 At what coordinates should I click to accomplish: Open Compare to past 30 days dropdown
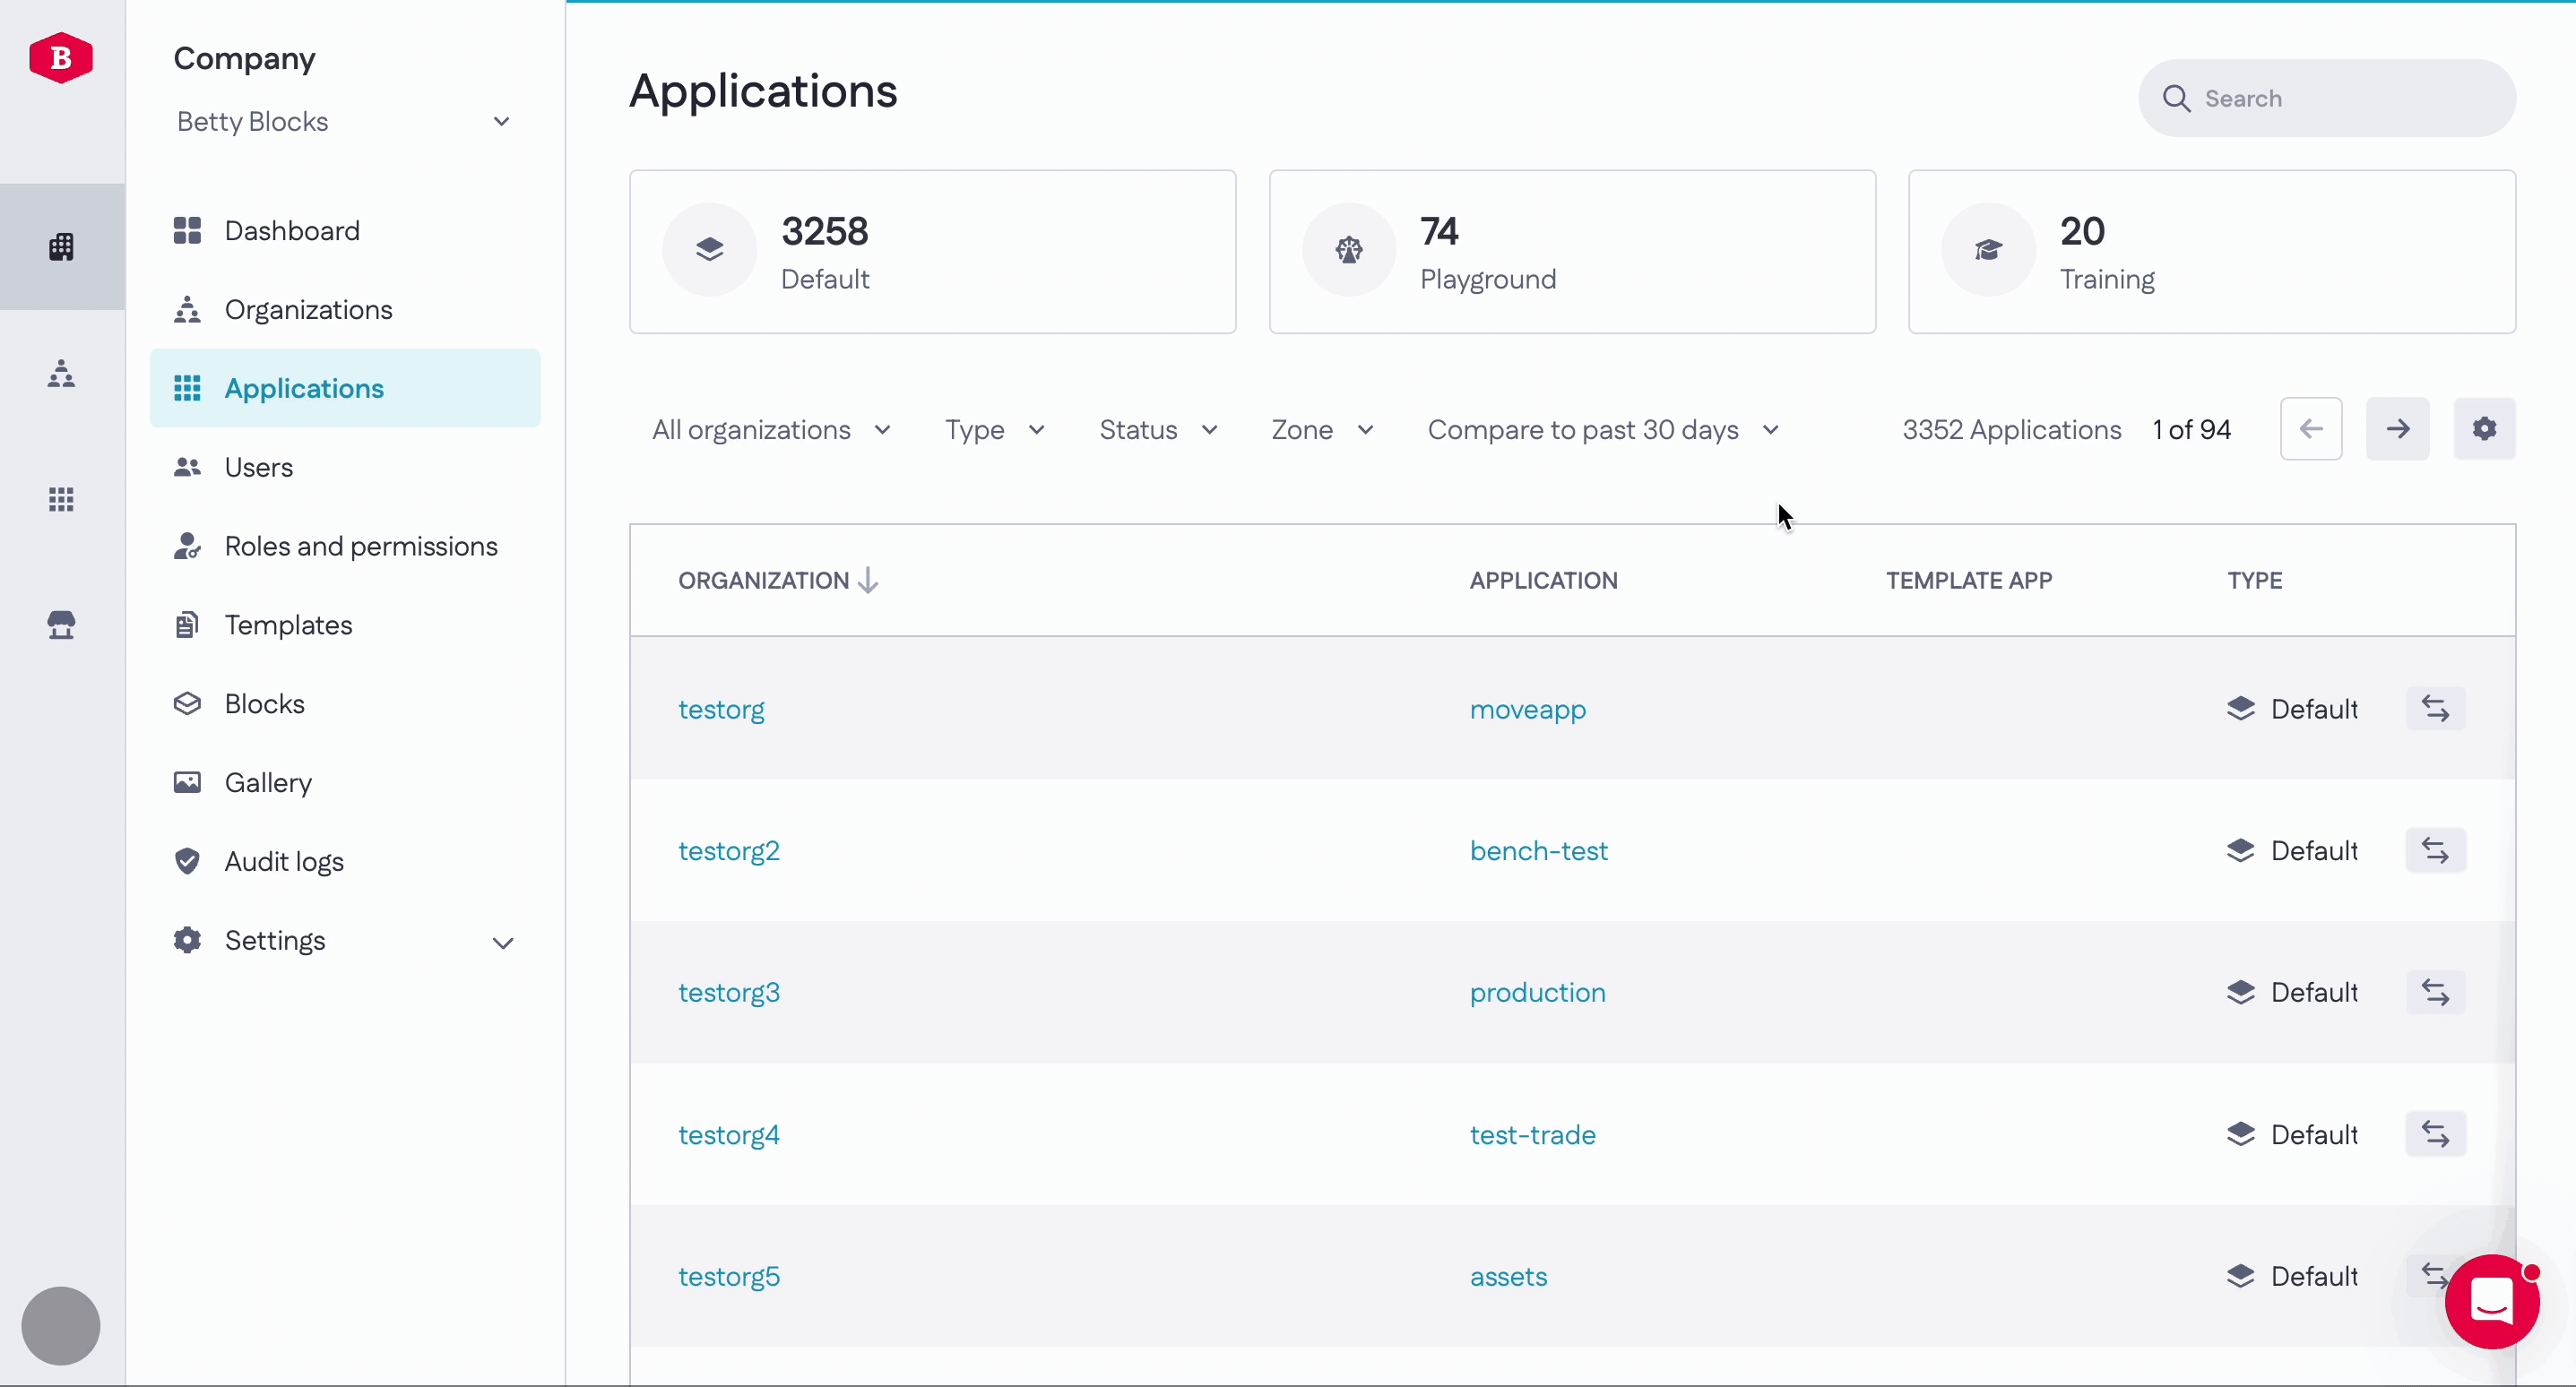[1603, 430]
